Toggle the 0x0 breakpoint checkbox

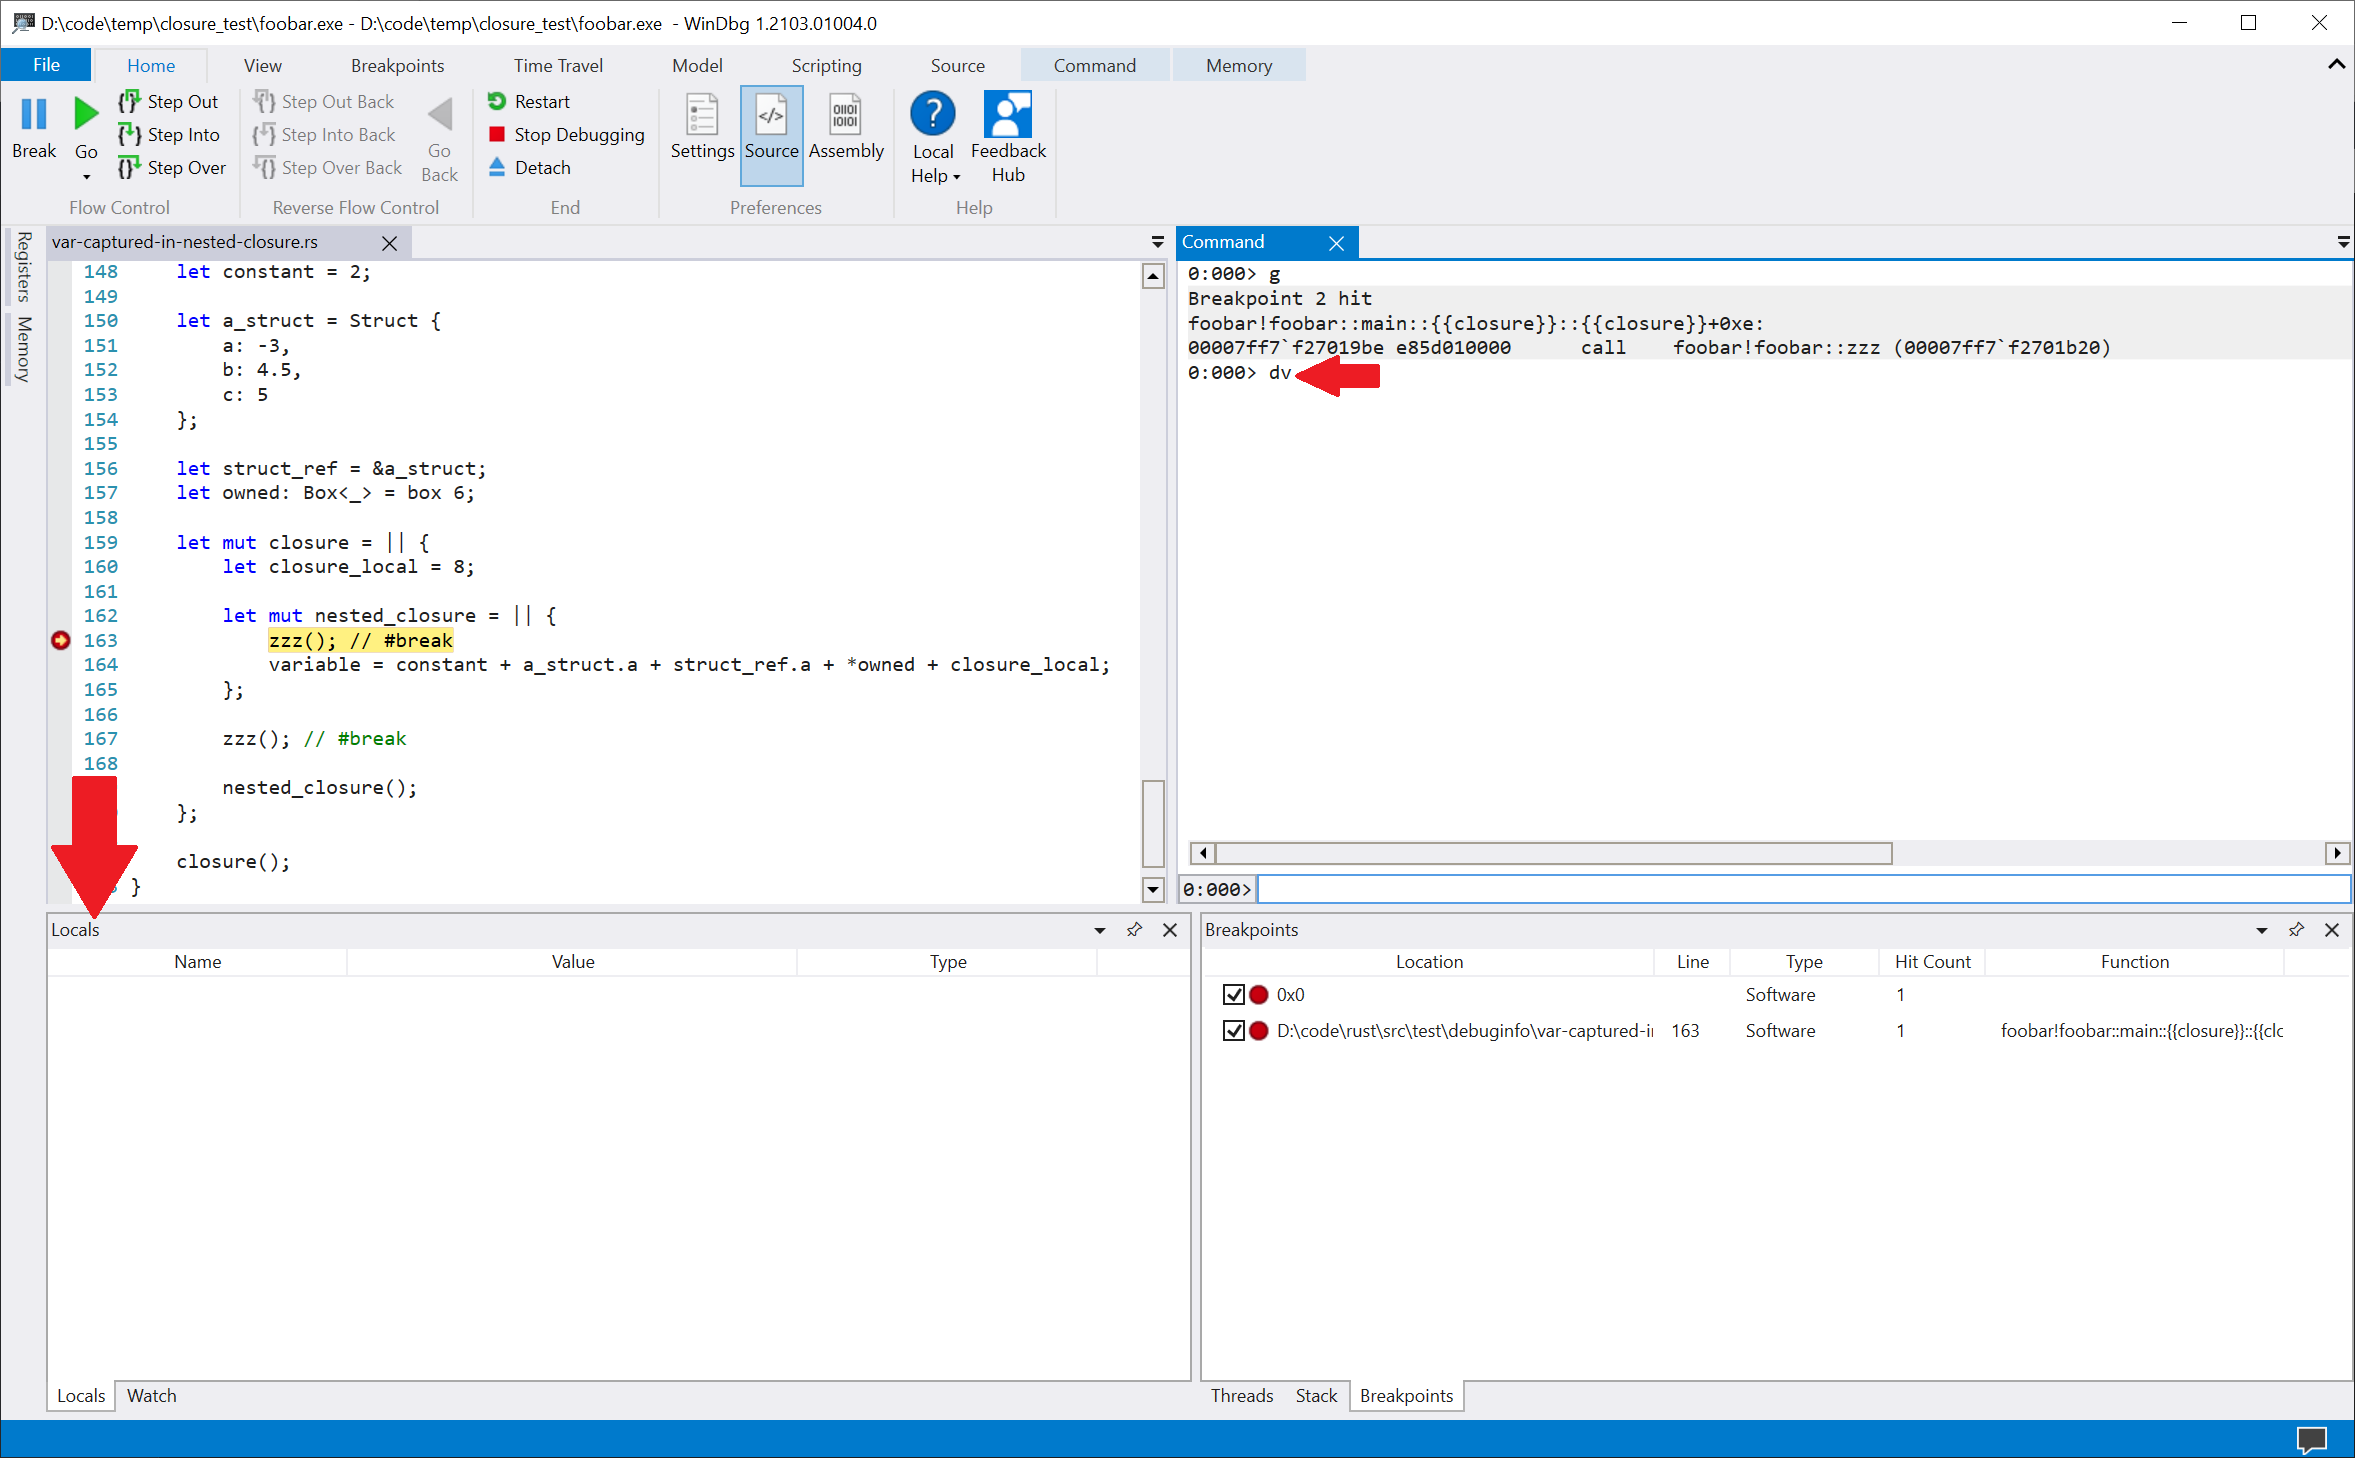[x=1233, y=994]
